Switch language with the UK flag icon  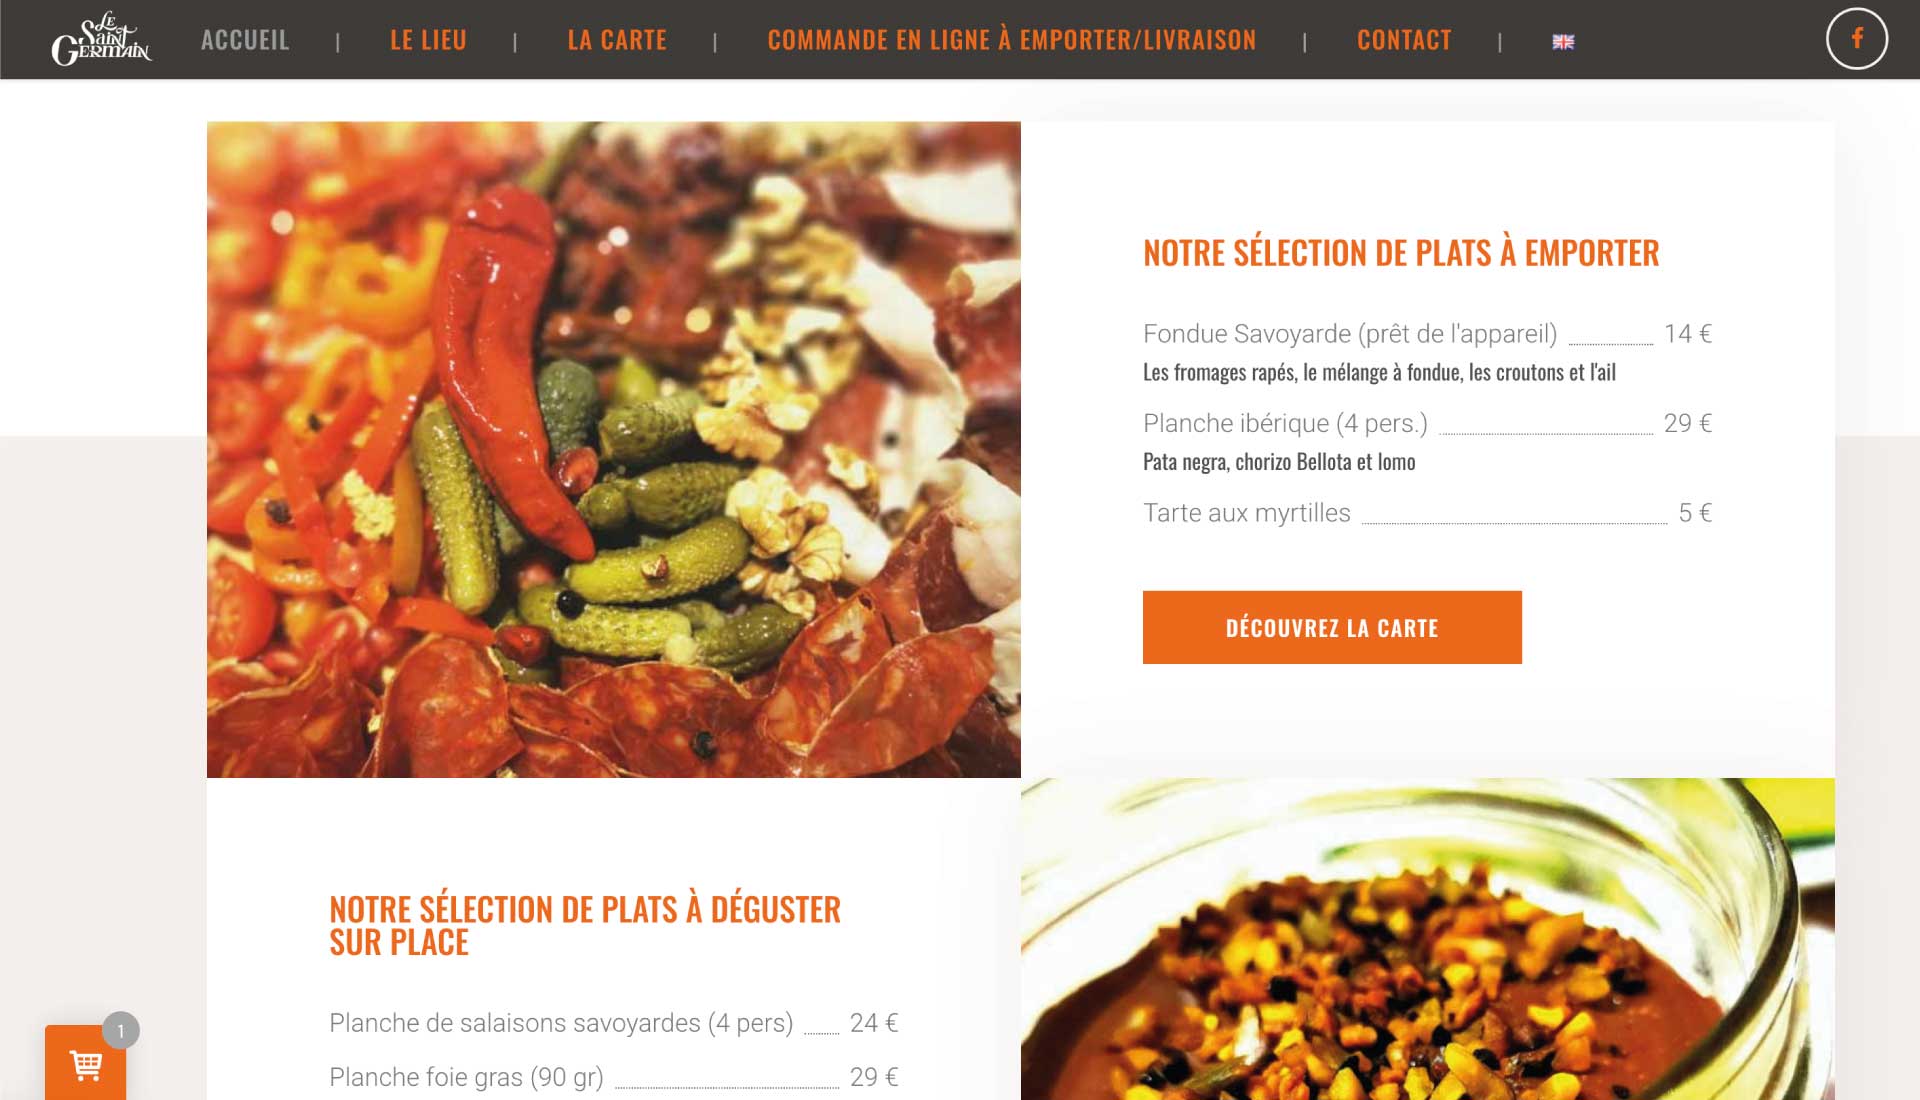pyautogui.click(x=1563, y=41)
